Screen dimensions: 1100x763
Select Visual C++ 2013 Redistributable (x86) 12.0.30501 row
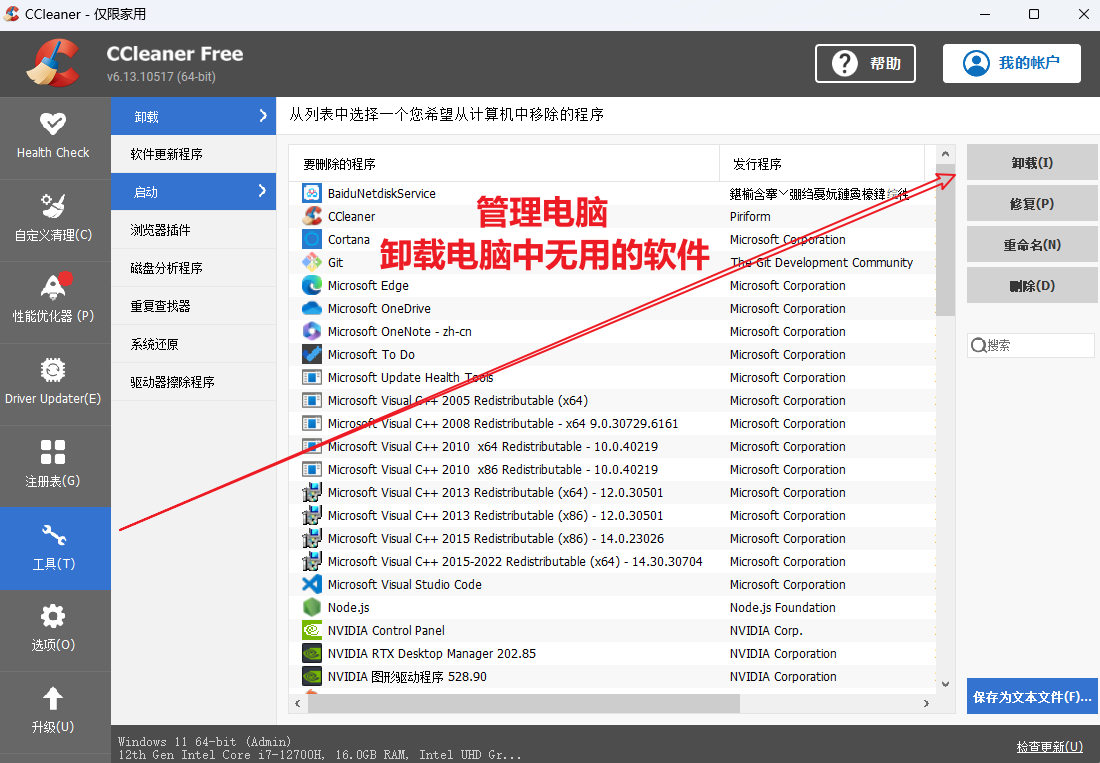point(612,515)
